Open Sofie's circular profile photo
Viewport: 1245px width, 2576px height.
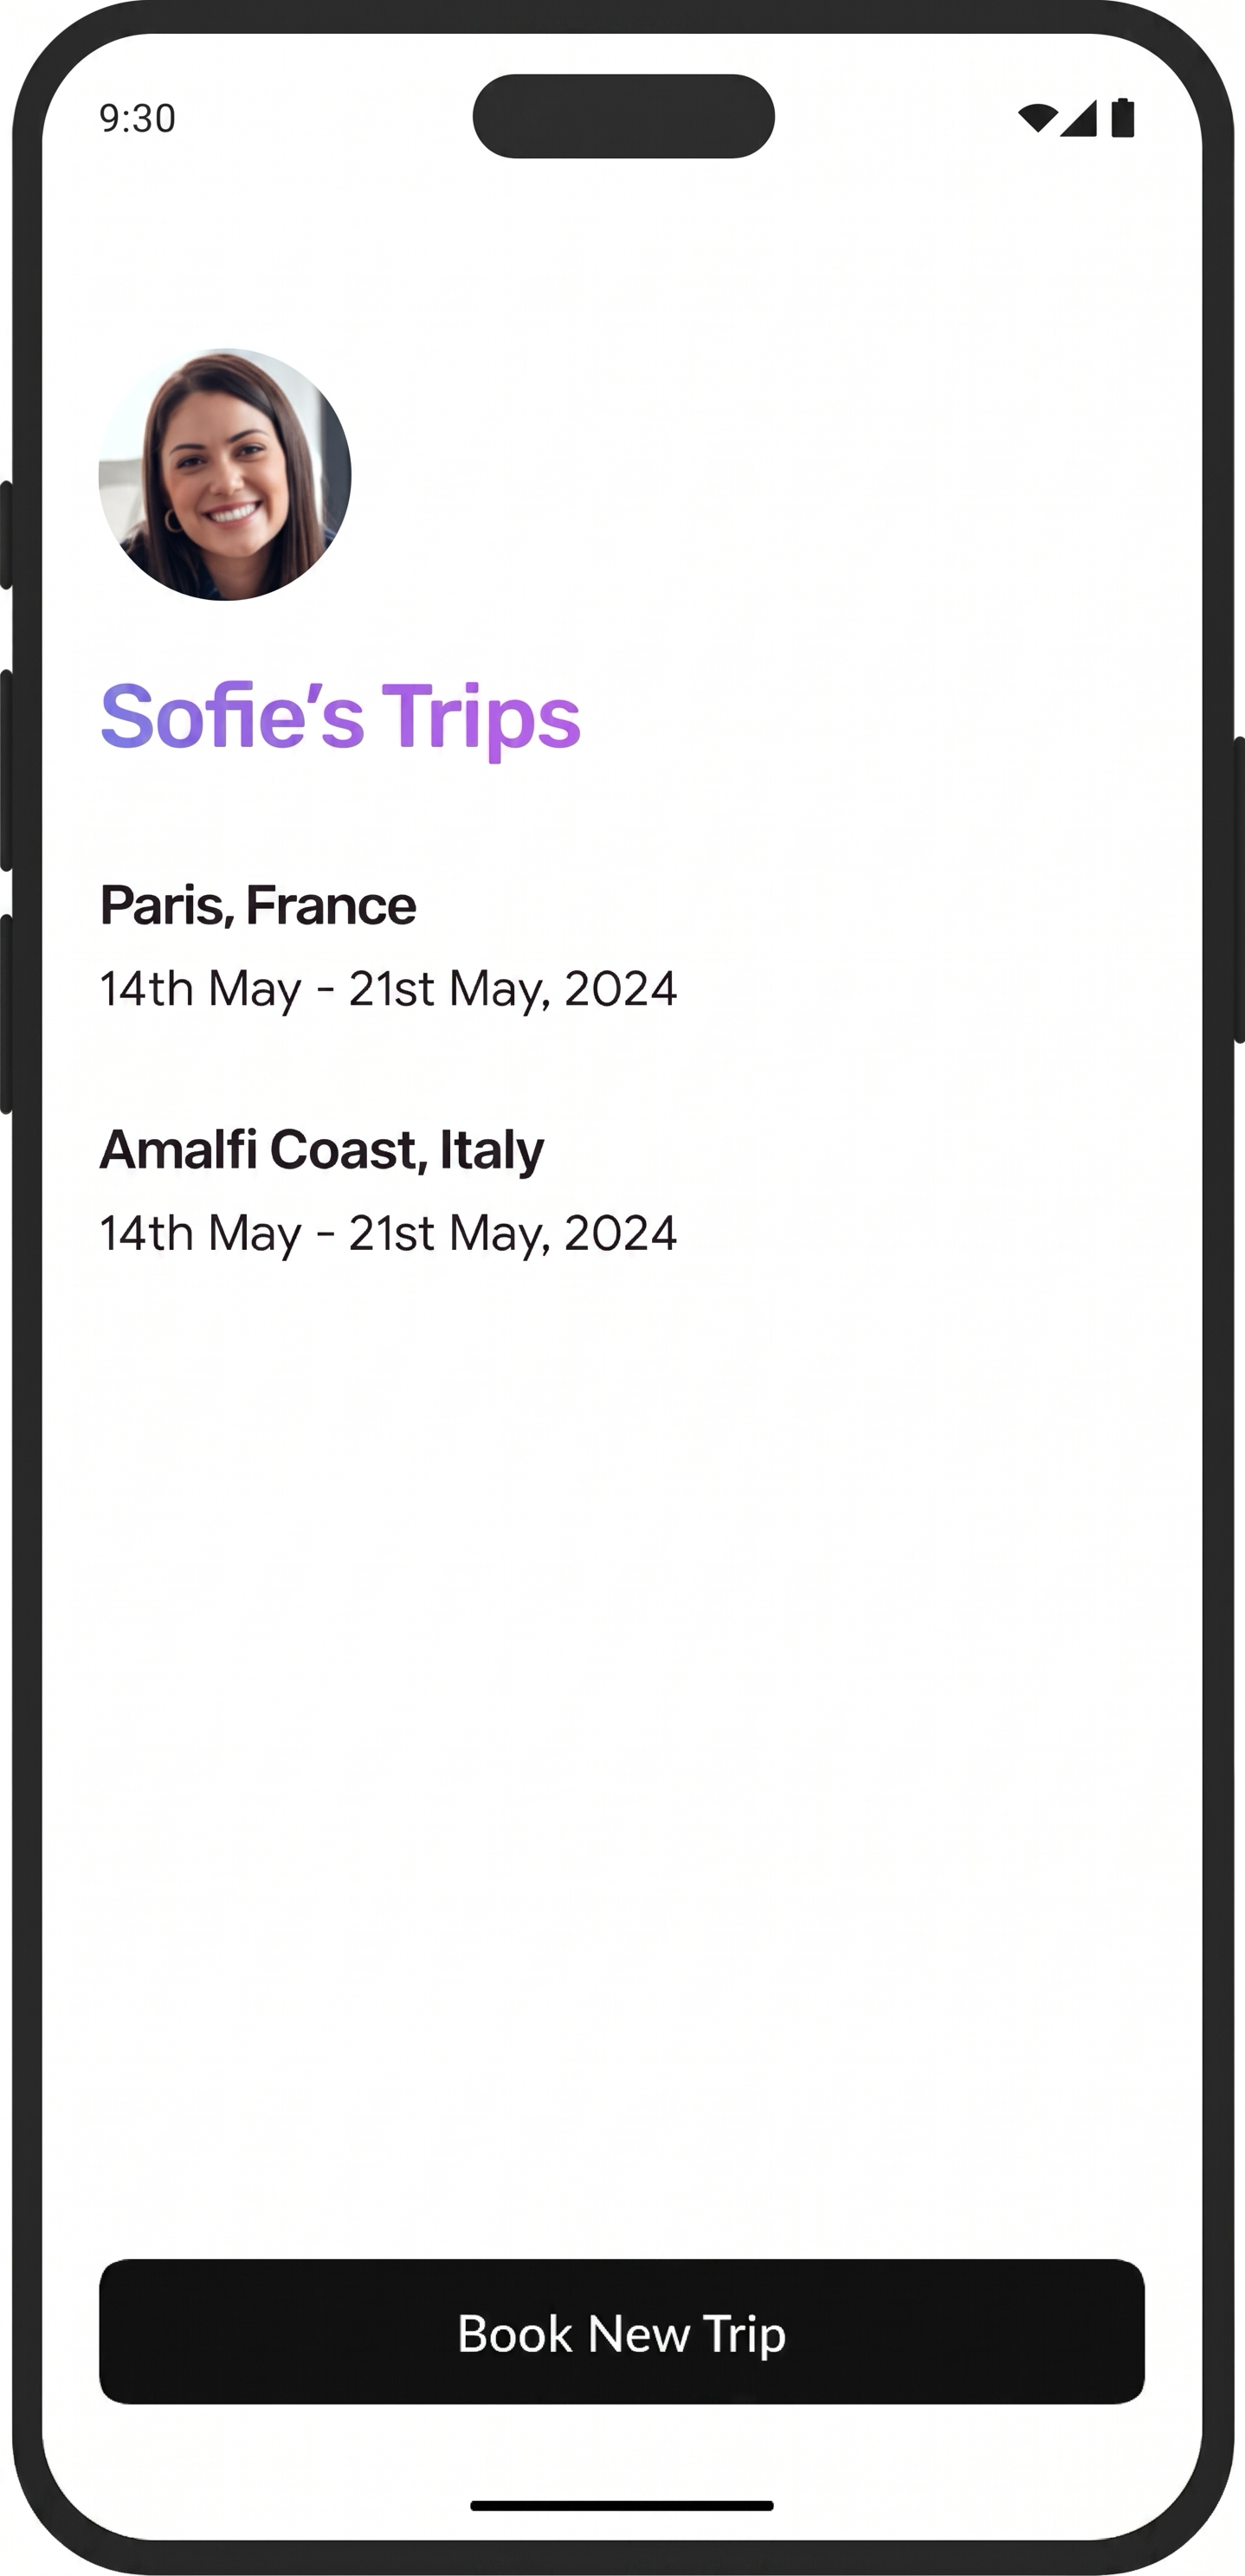pyautogui.click(x=225, y=474)
